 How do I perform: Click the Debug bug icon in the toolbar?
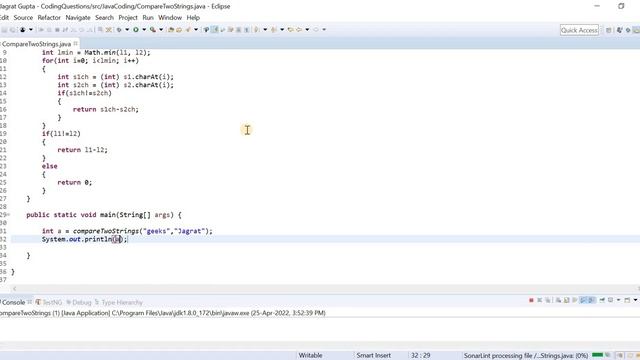pyautogui.click(x=118, y=30)
